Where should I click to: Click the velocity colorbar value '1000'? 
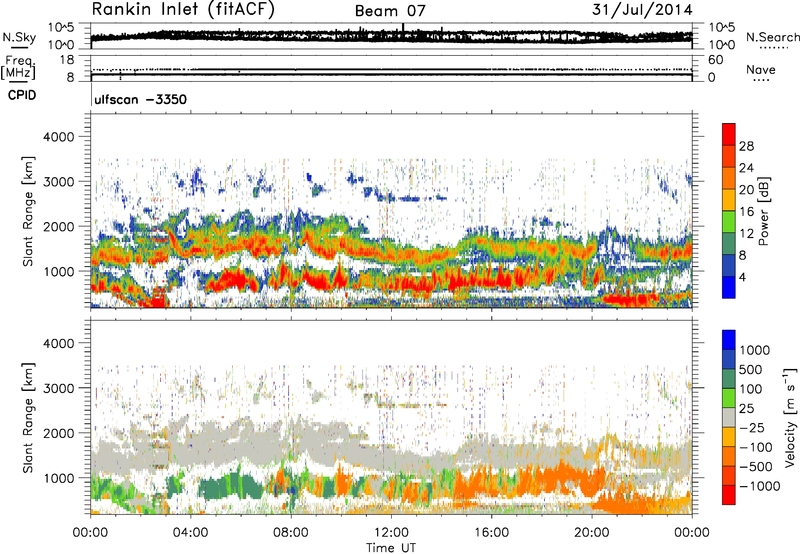point(755,350)
